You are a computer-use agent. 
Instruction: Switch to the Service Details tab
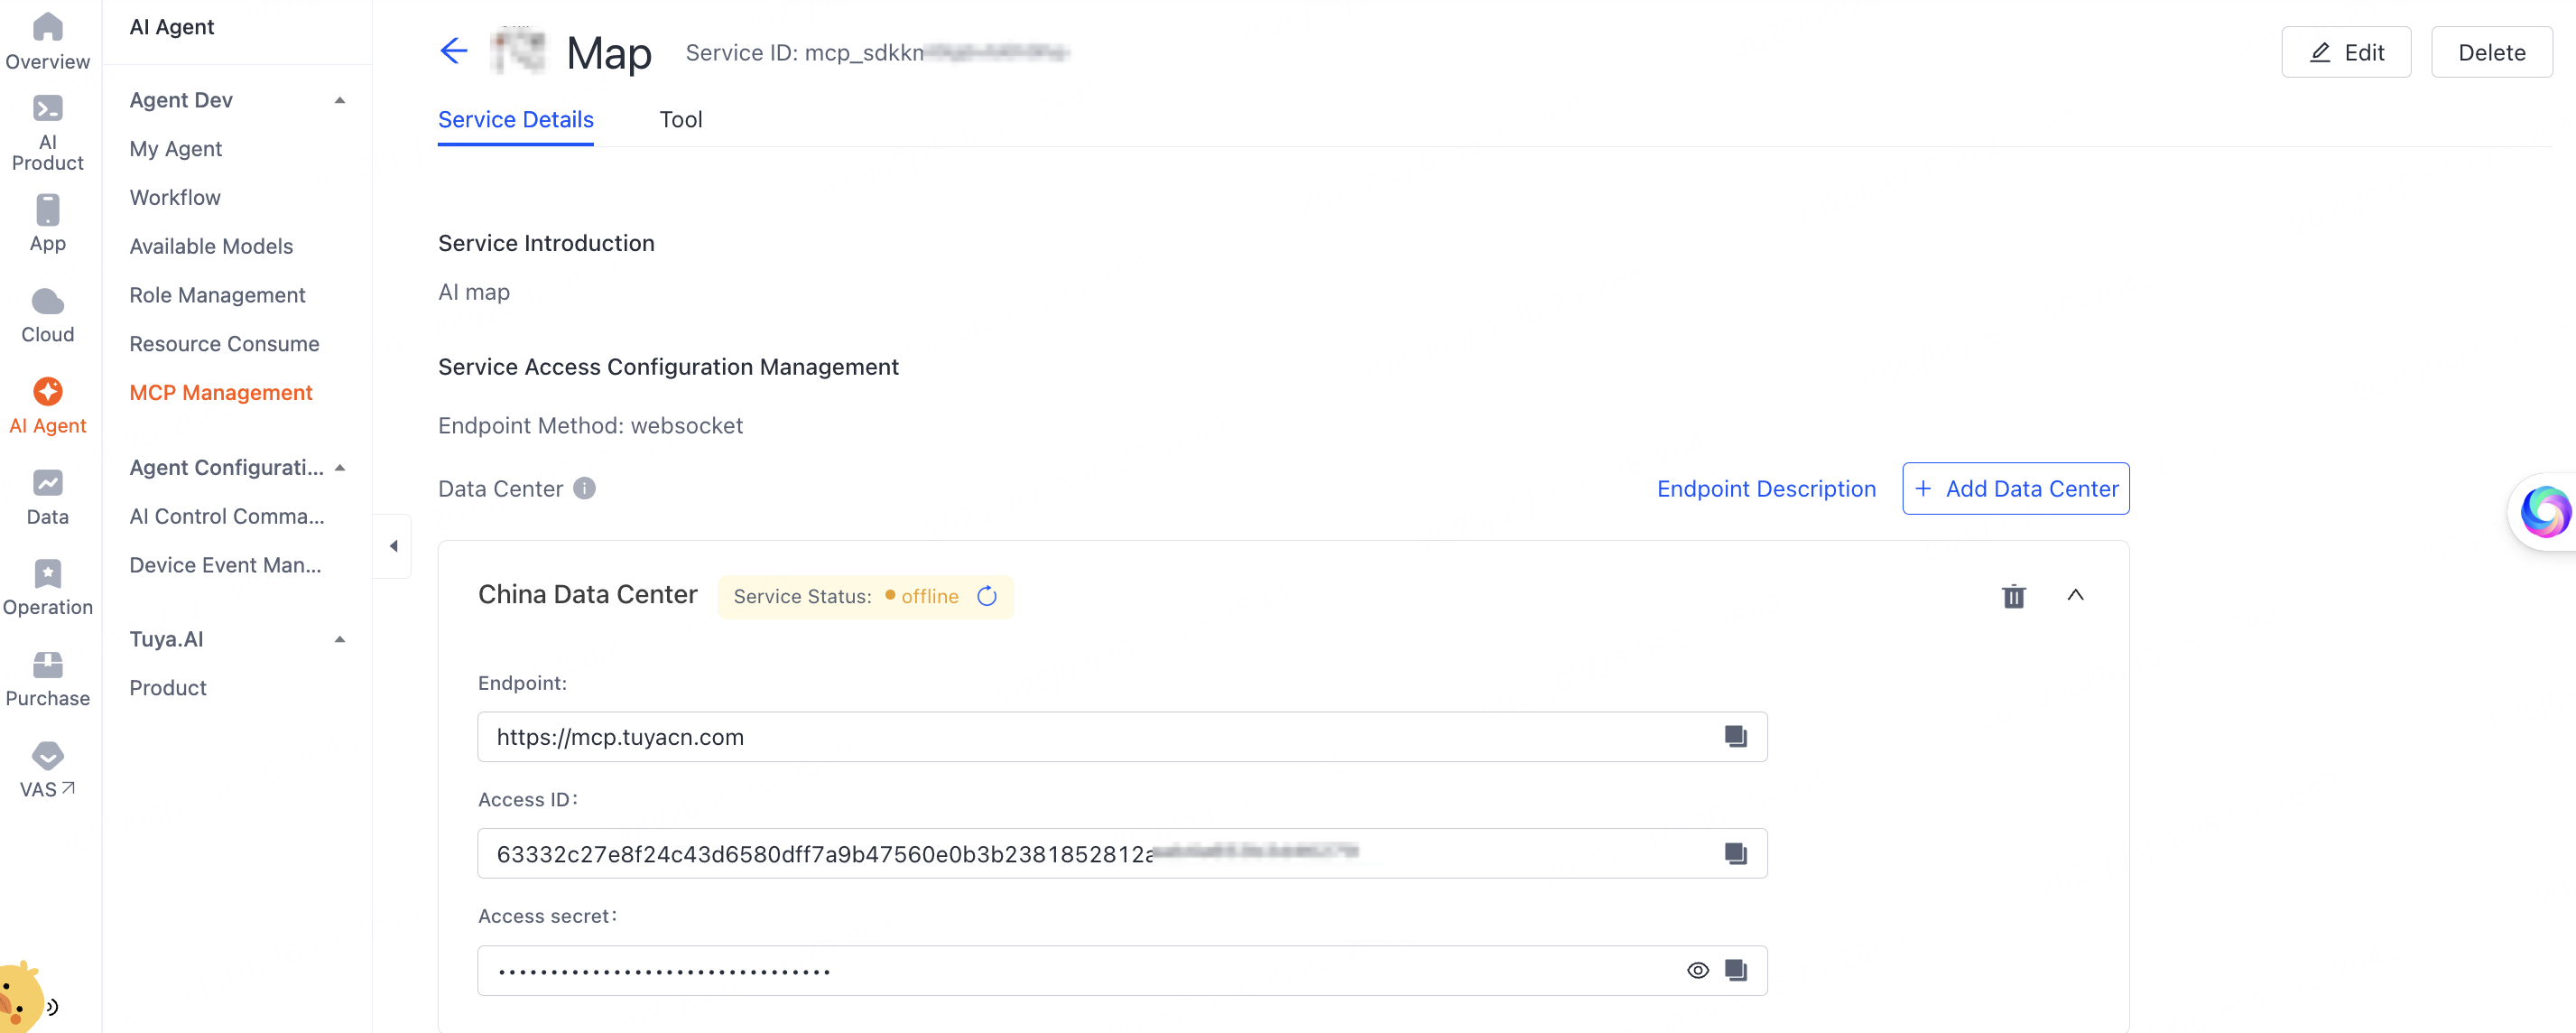516,120
